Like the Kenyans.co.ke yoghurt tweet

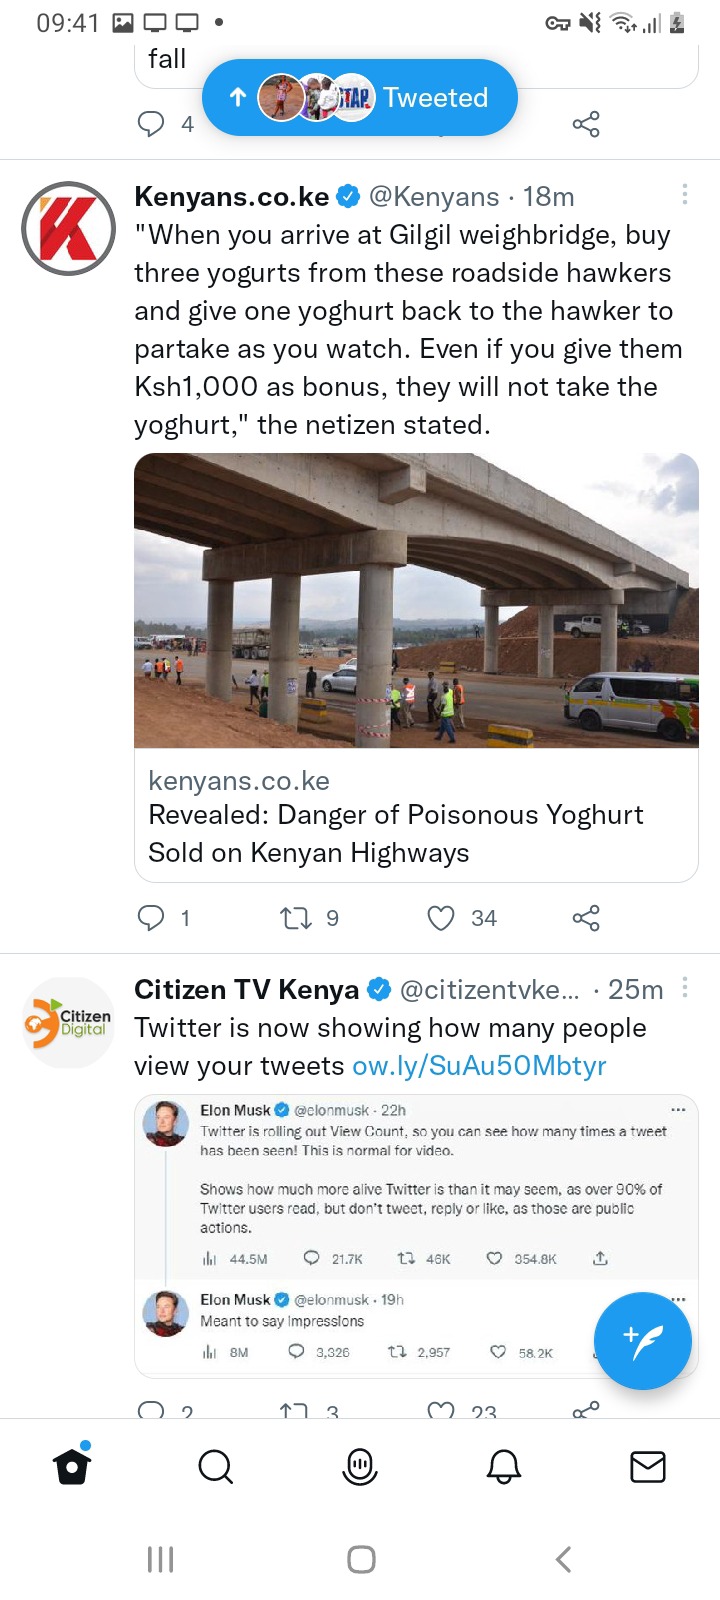click(441, 918)
